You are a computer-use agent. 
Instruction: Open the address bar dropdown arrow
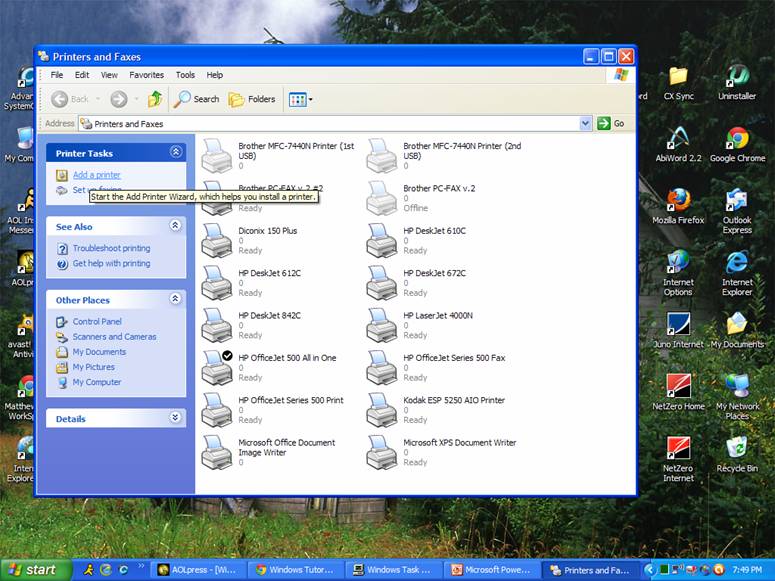point(585,123)
